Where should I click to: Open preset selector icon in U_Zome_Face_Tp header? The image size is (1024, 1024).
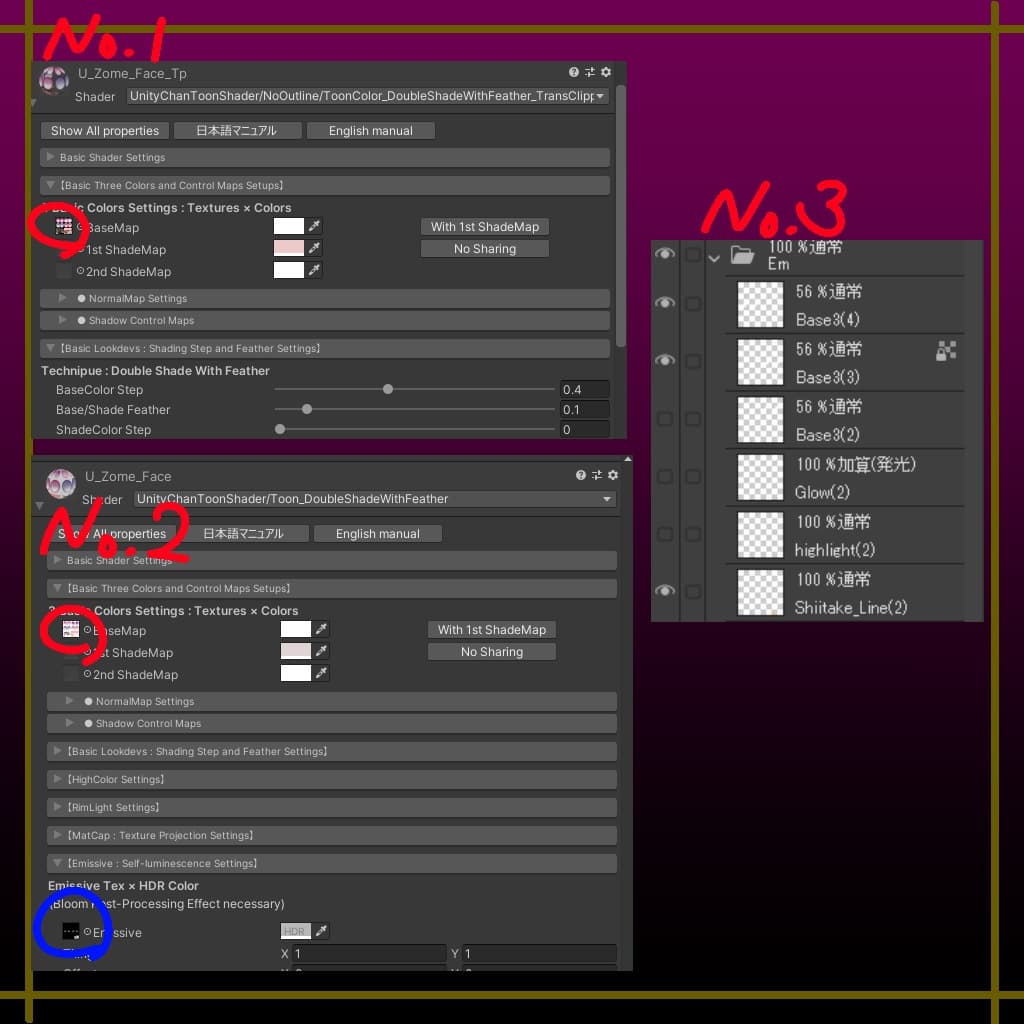(x=590, y=72)
